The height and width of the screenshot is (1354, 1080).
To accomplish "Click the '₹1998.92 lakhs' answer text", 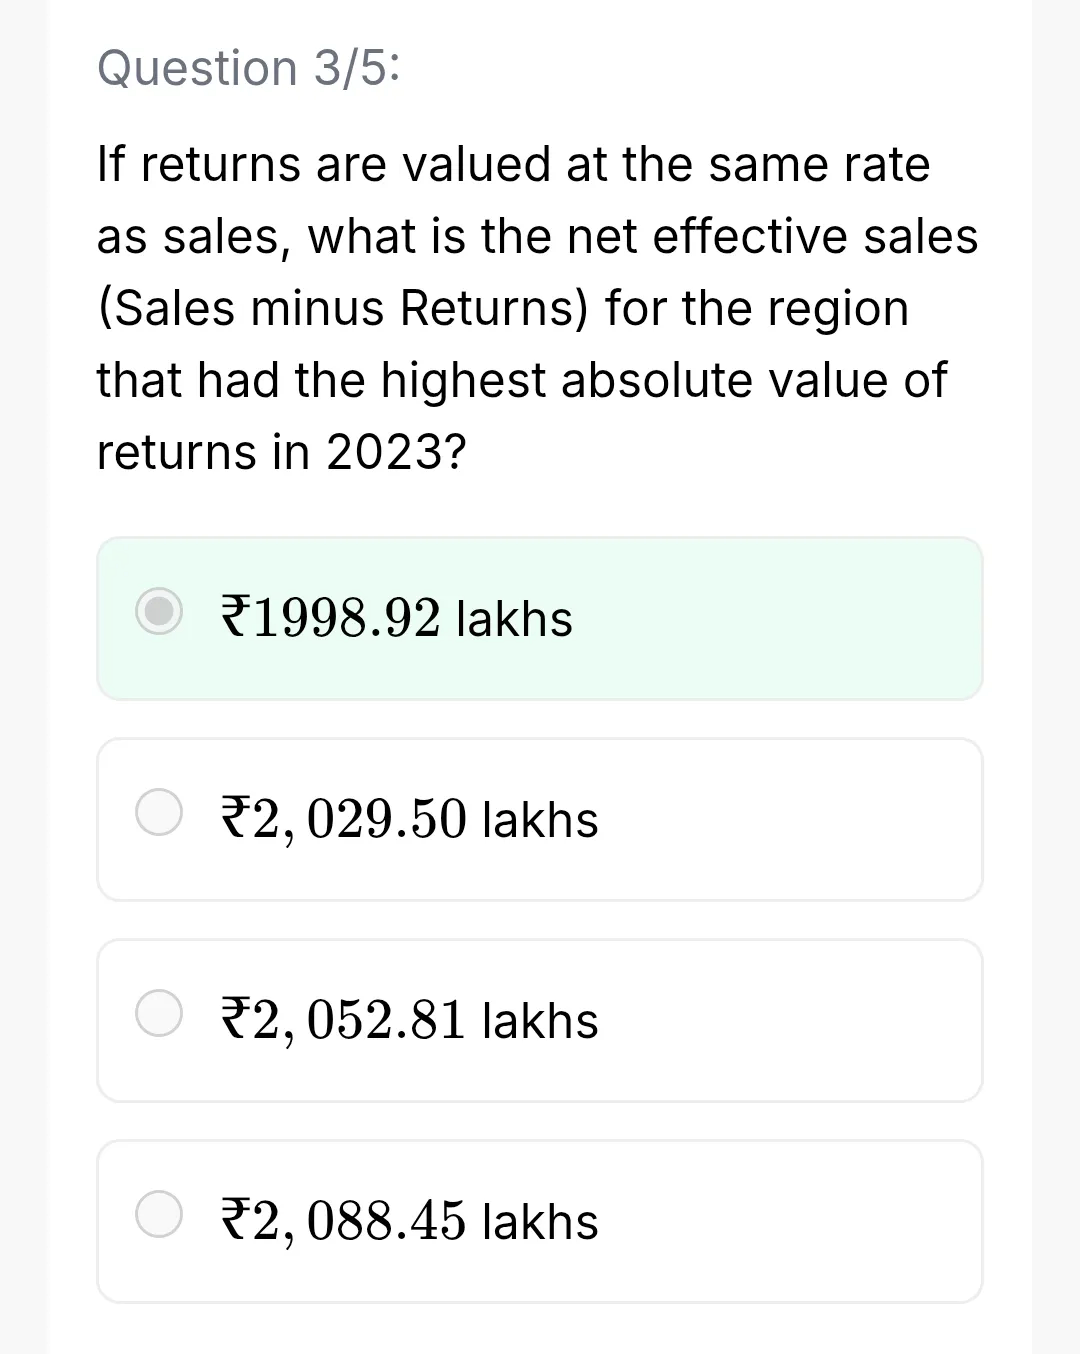I will (396, 618).
